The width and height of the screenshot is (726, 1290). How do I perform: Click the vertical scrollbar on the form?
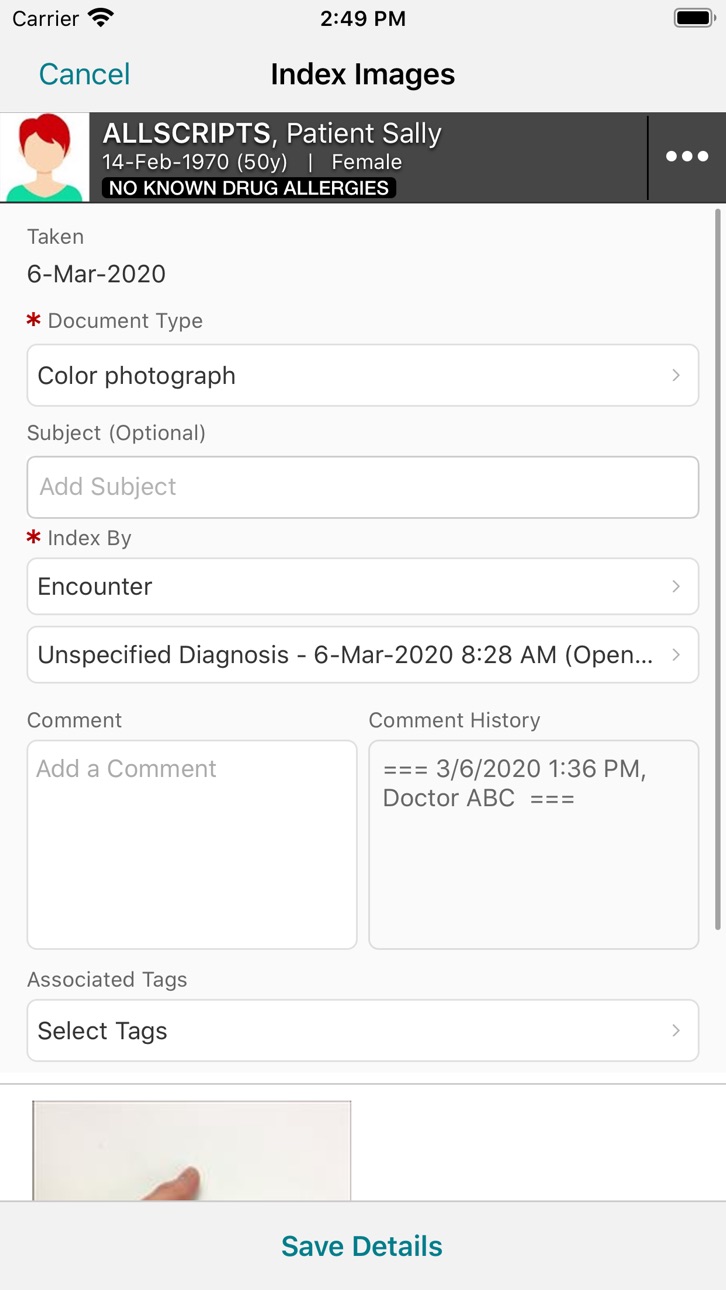(718, 570)
